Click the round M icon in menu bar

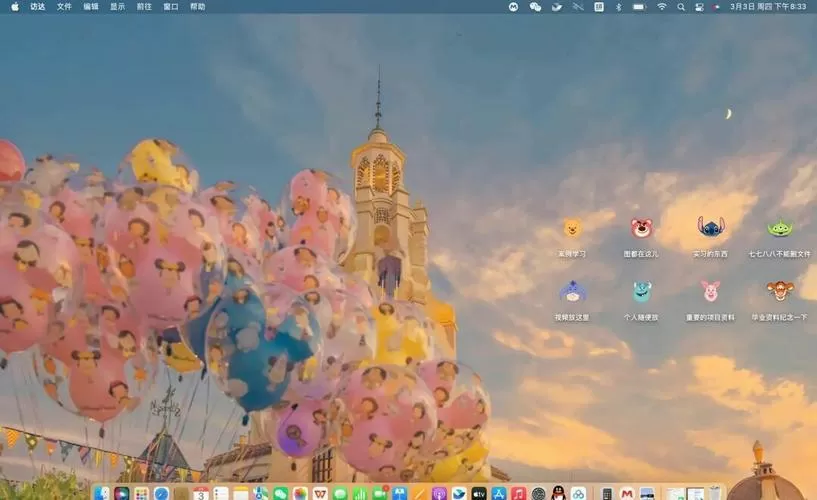(514, 7)
